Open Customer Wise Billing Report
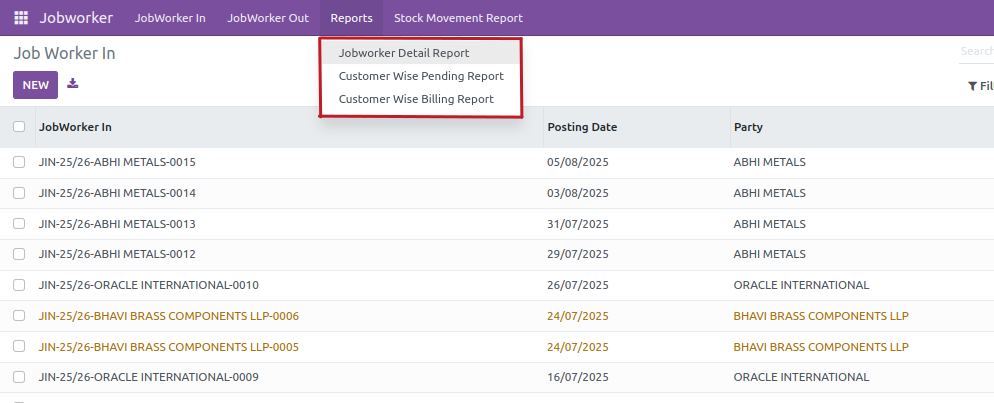994x403 pixels. coord(416,99)
